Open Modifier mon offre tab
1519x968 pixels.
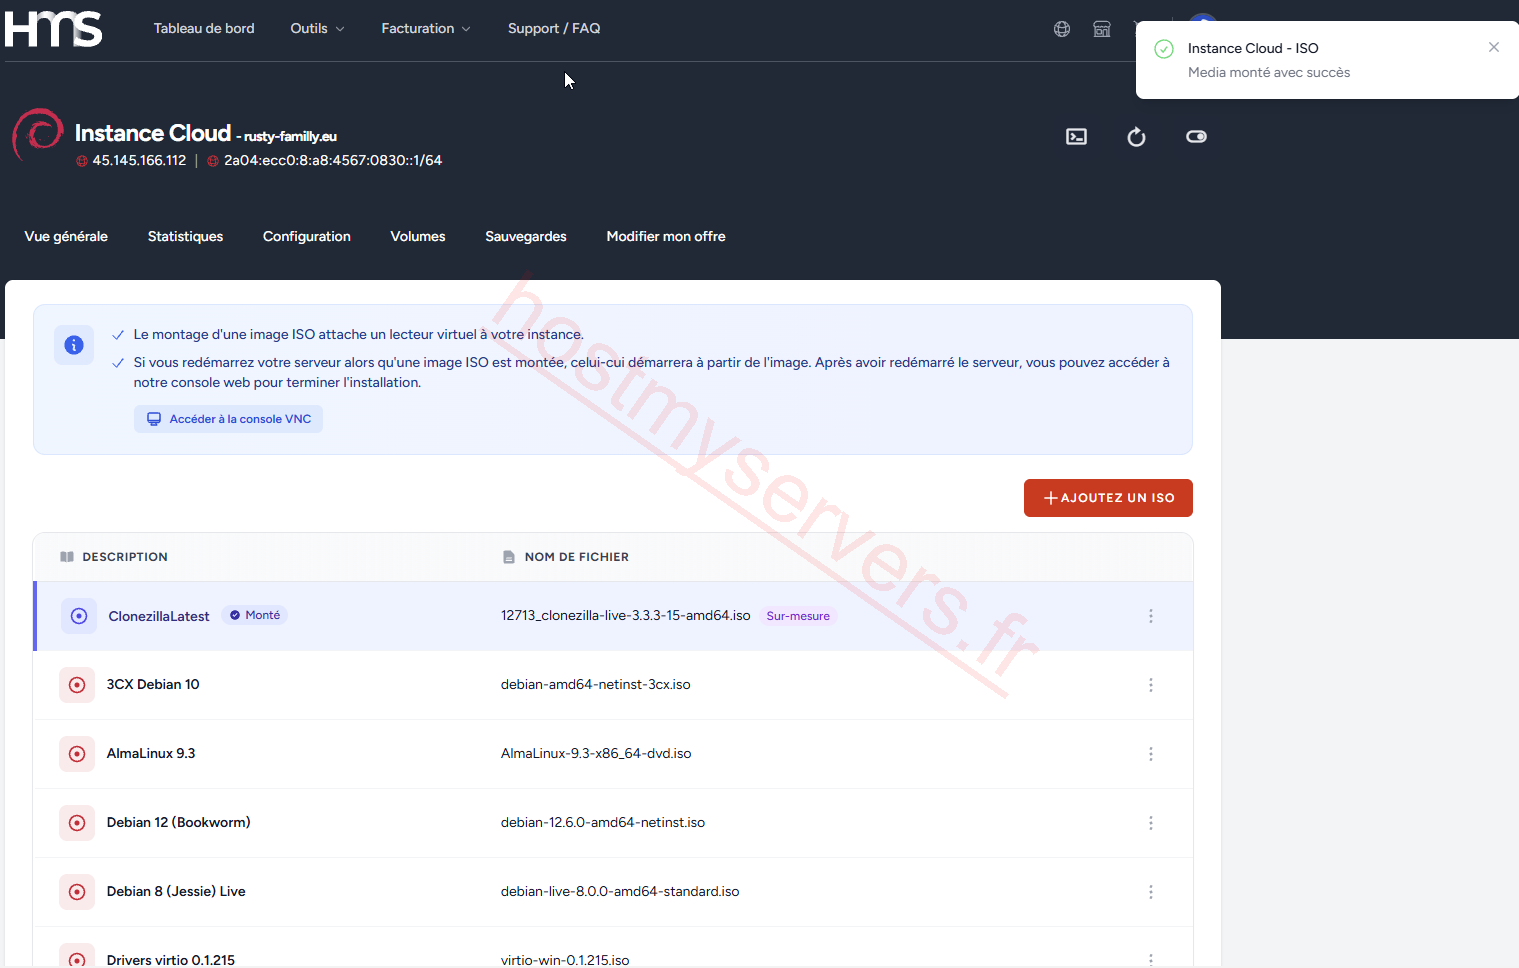(x=666, y=236)
